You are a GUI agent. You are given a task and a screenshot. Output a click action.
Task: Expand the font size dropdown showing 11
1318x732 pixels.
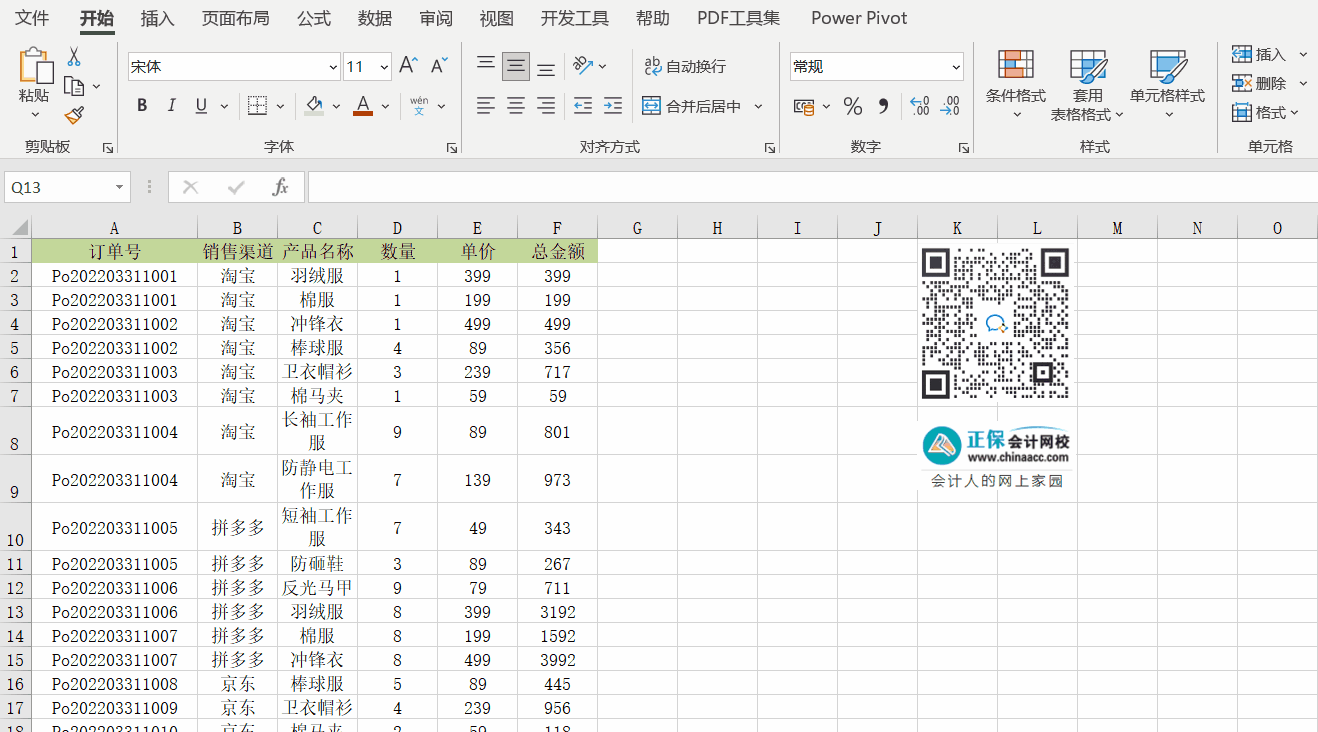point(384,67)
